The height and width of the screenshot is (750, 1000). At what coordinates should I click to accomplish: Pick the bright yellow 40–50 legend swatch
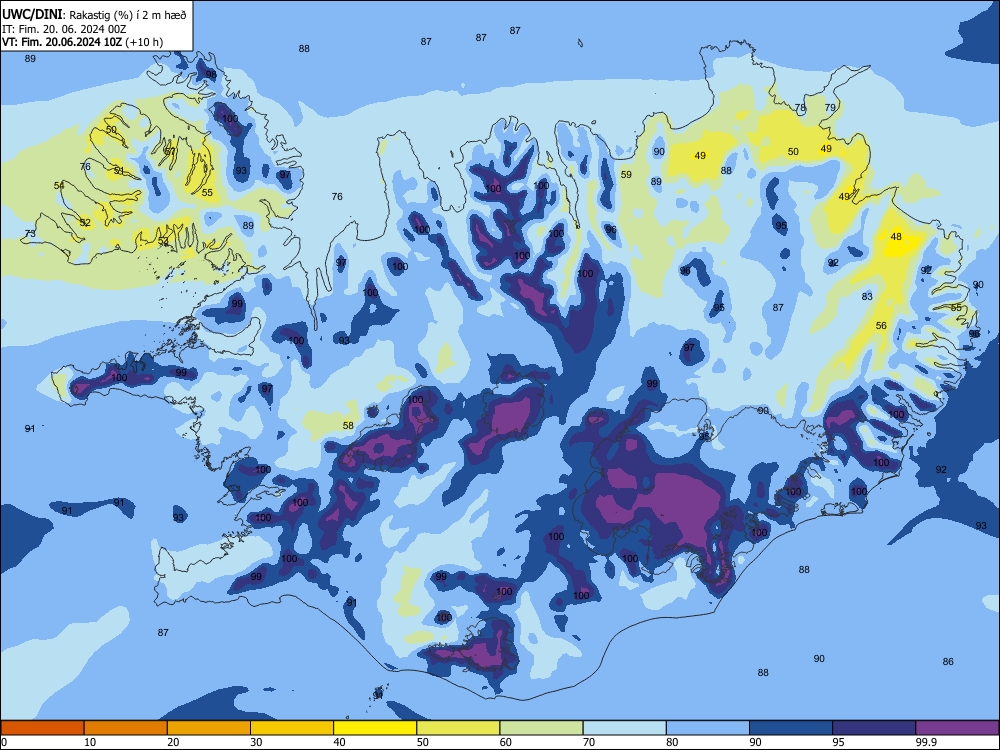pos(375,728)
